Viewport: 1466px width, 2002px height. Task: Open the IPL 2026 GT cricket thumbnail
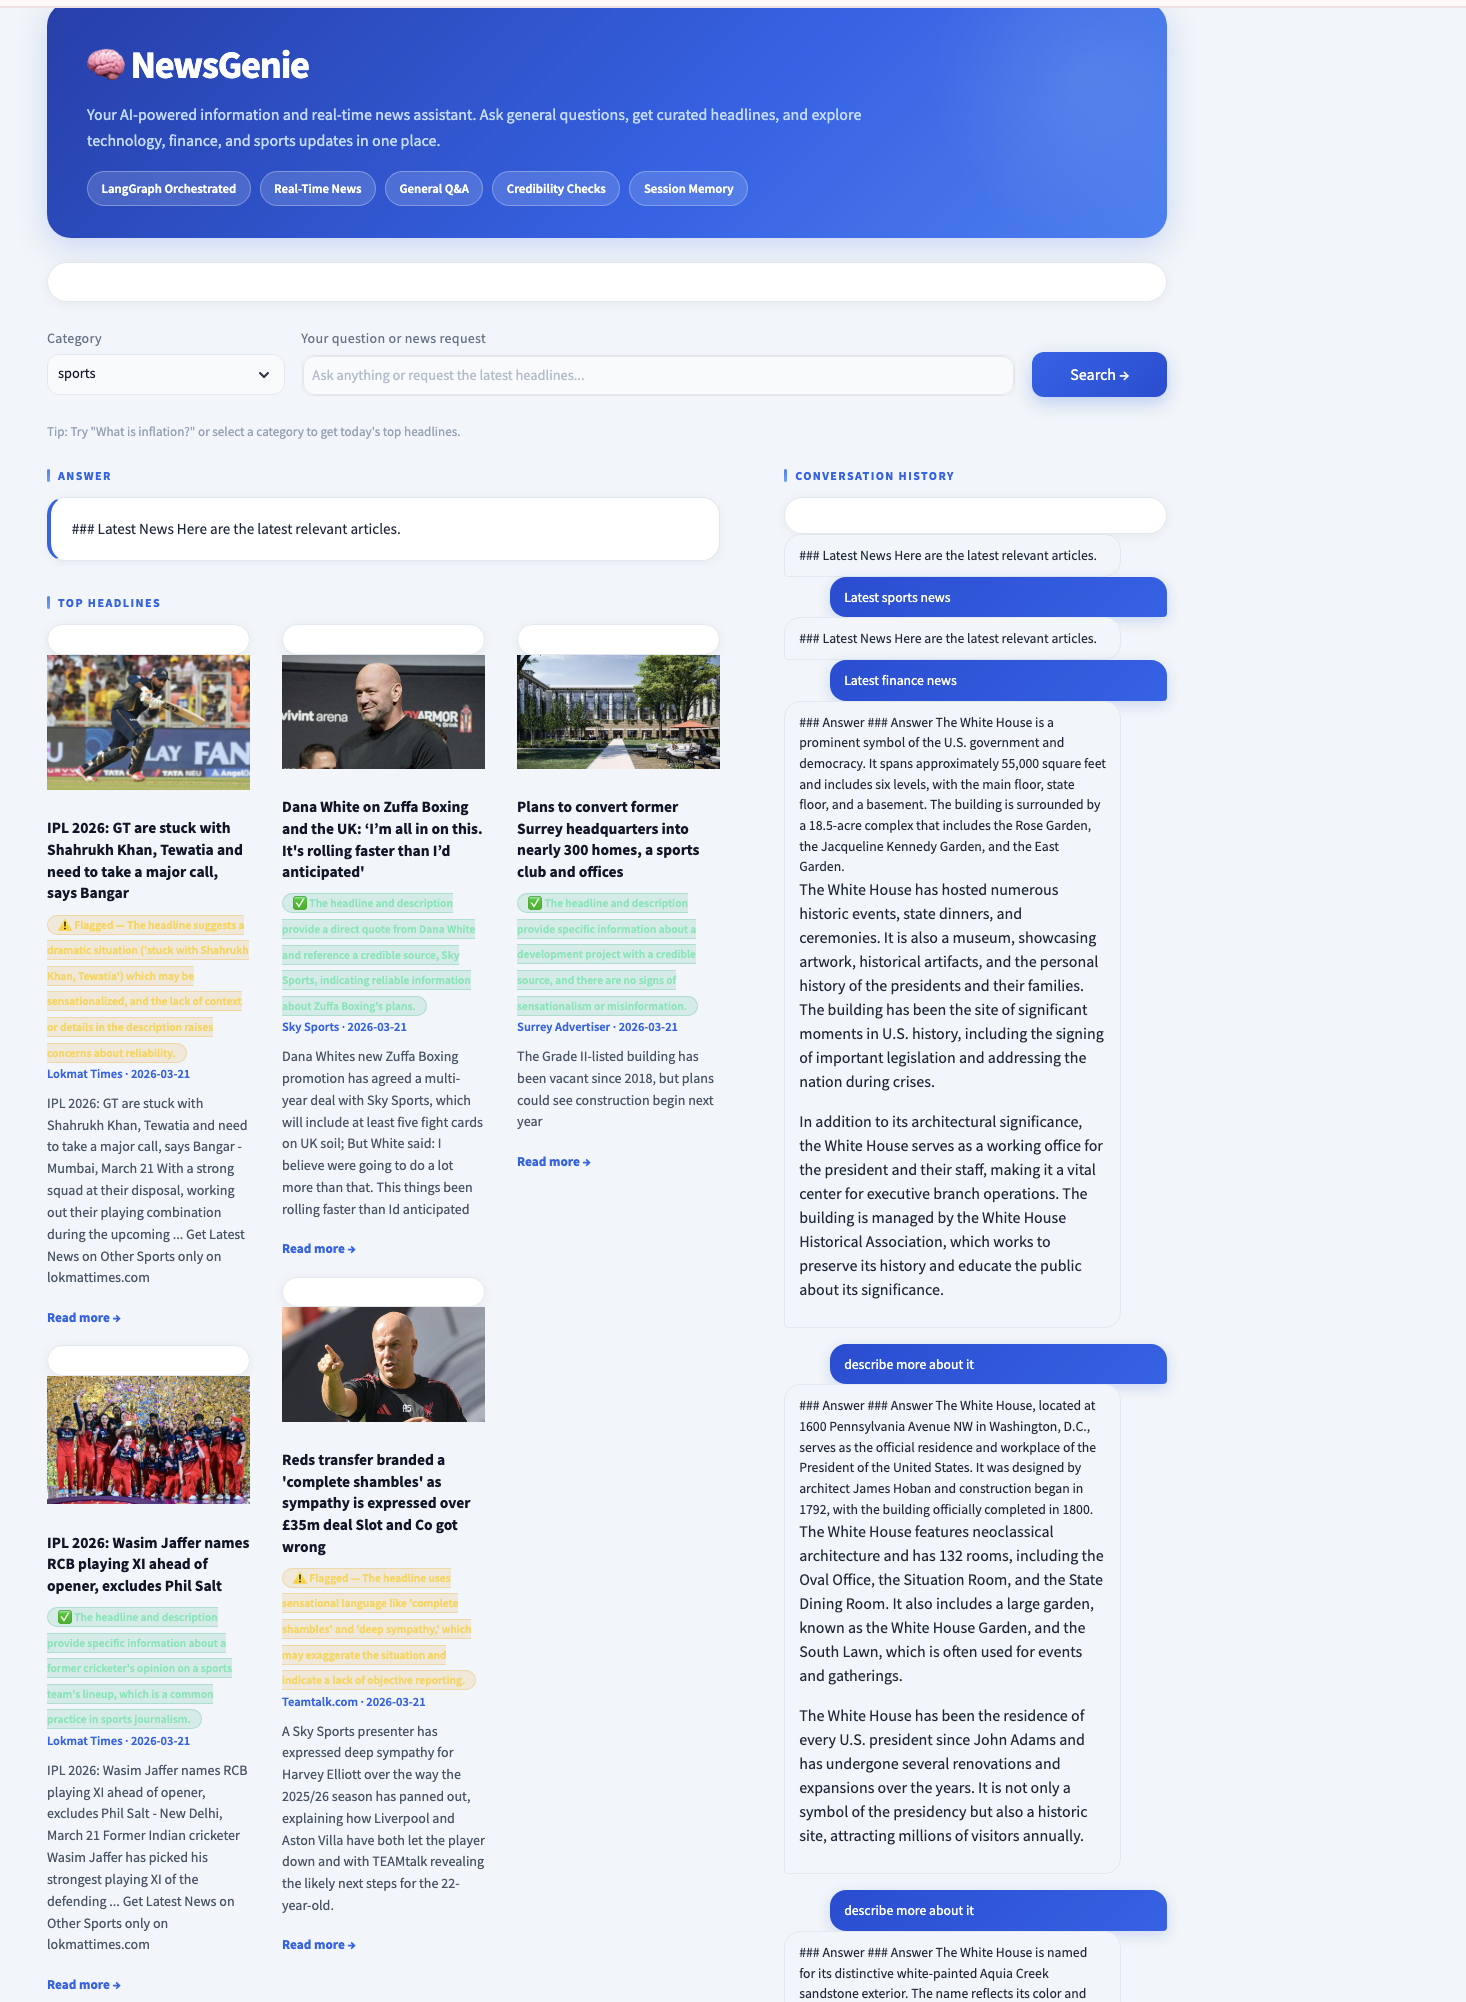(x=148, y=722)
